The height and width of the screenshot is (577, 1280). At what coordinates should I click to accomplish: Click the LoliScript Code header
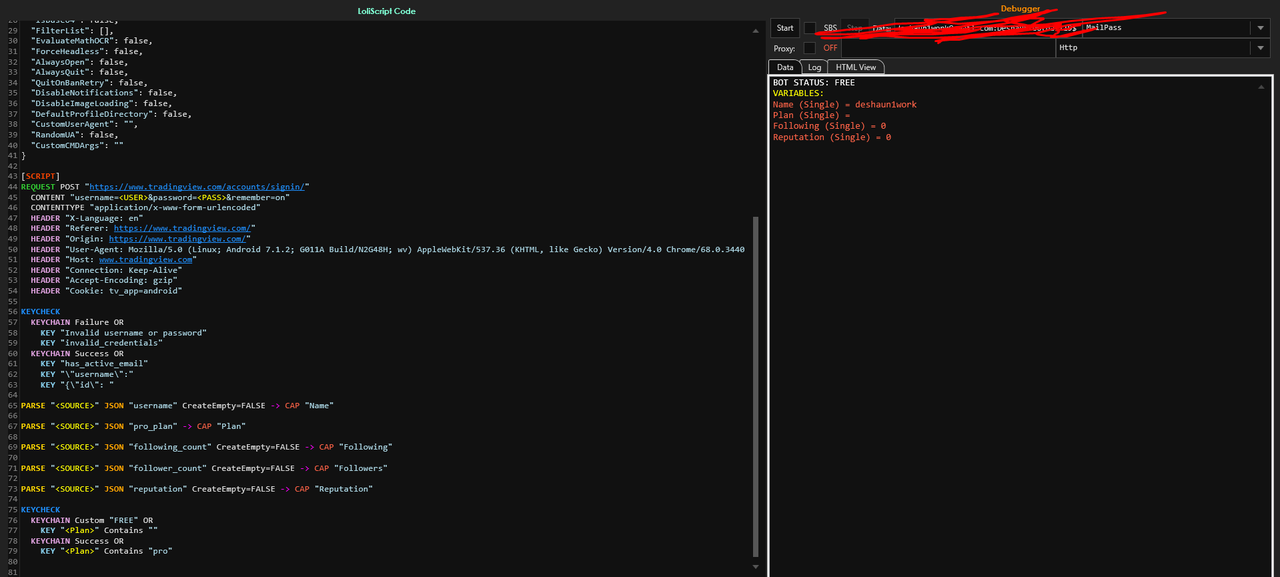386,11
